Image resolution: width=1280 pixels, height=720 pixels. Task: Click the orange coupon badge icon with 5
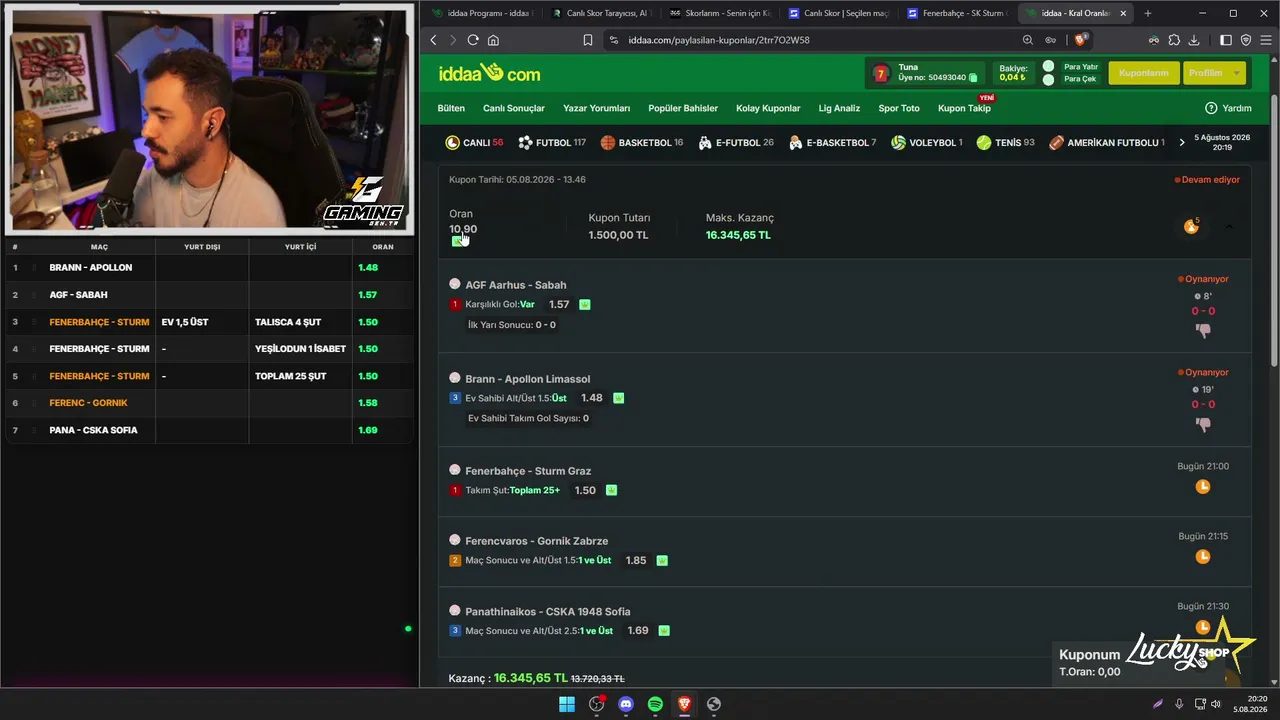1191,227
